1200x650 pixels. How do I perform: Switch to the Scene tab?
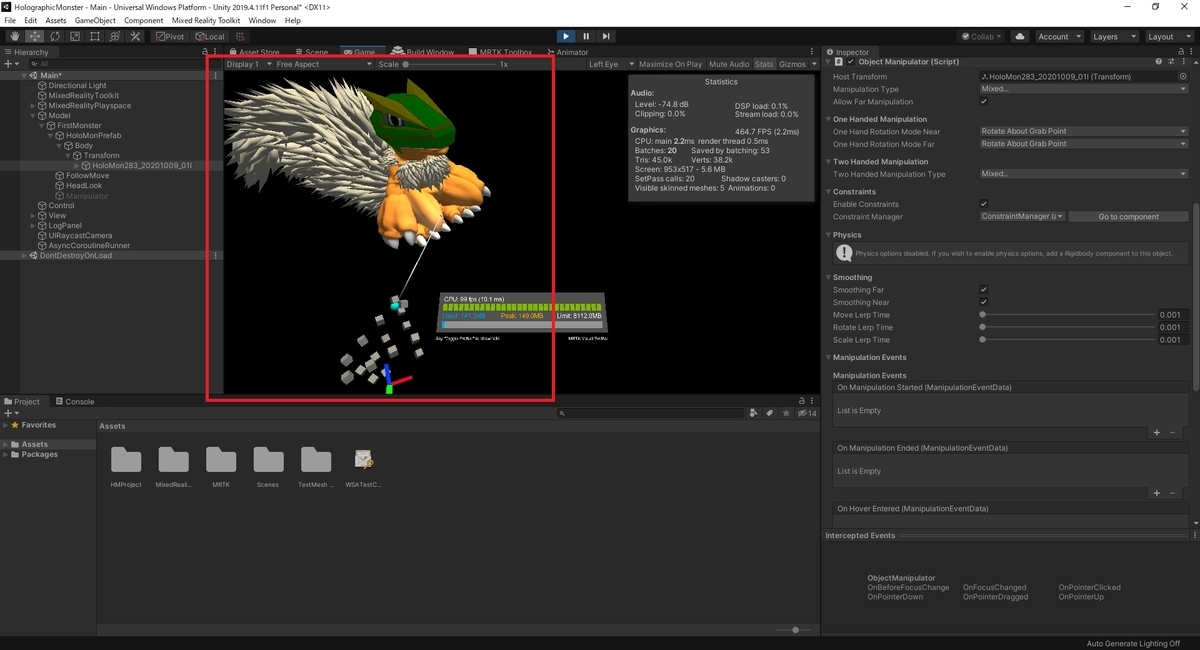click(311, 52)
